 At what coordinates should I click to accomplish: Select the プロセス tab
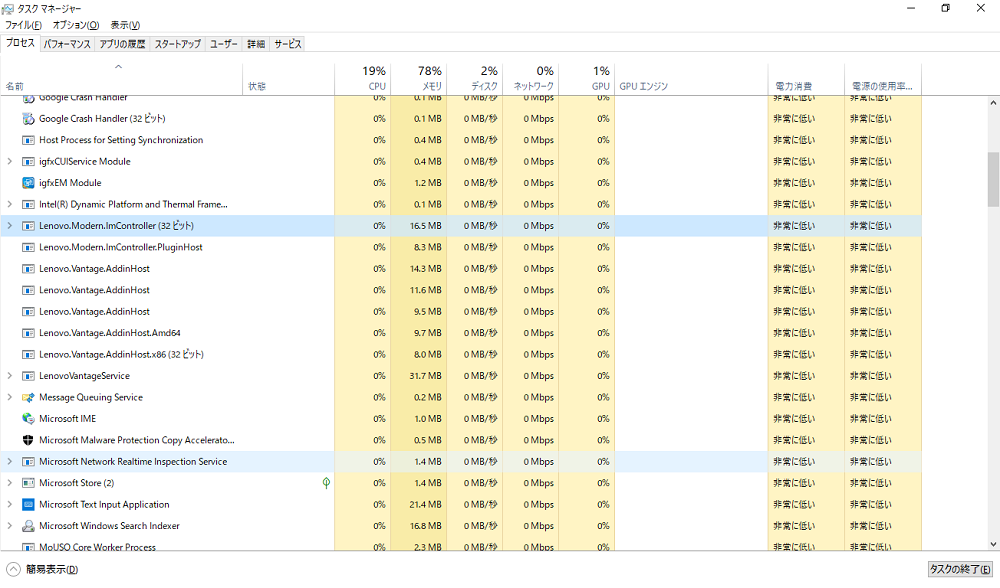click(20, 43)
